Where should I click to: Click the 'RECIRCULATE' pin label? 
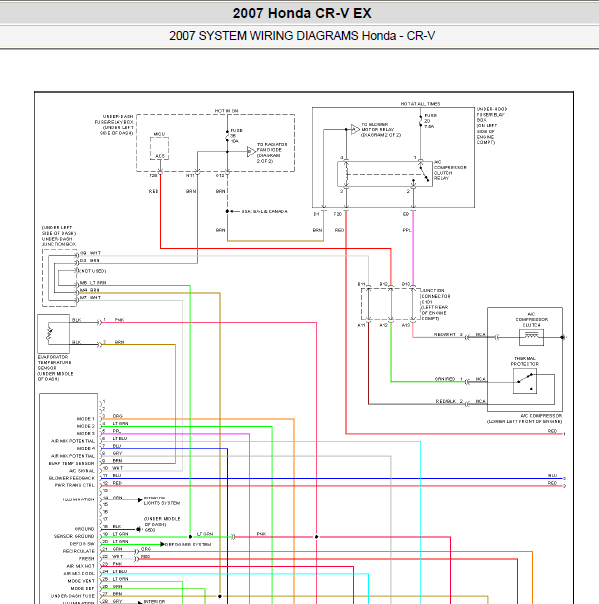[x=79, y=551]
